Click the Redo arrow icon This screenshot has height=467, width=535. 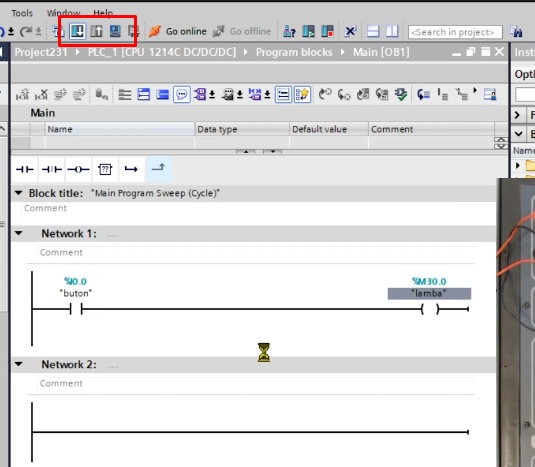click(x=26, y=32)
